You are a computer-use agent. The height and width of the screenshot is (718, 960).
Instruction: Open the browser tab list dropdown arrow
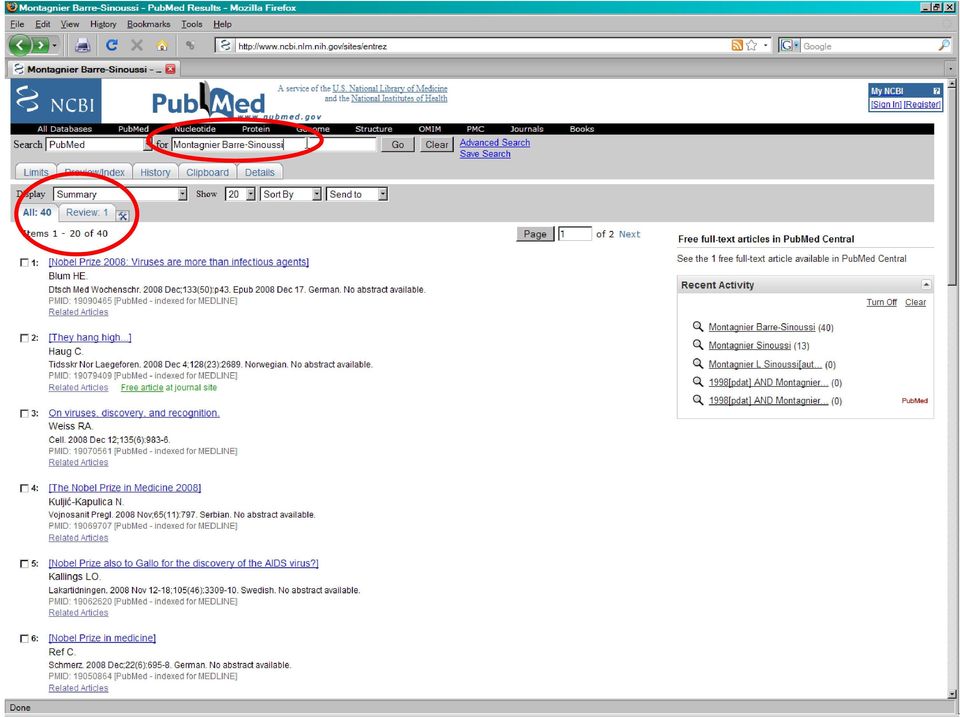950,69
